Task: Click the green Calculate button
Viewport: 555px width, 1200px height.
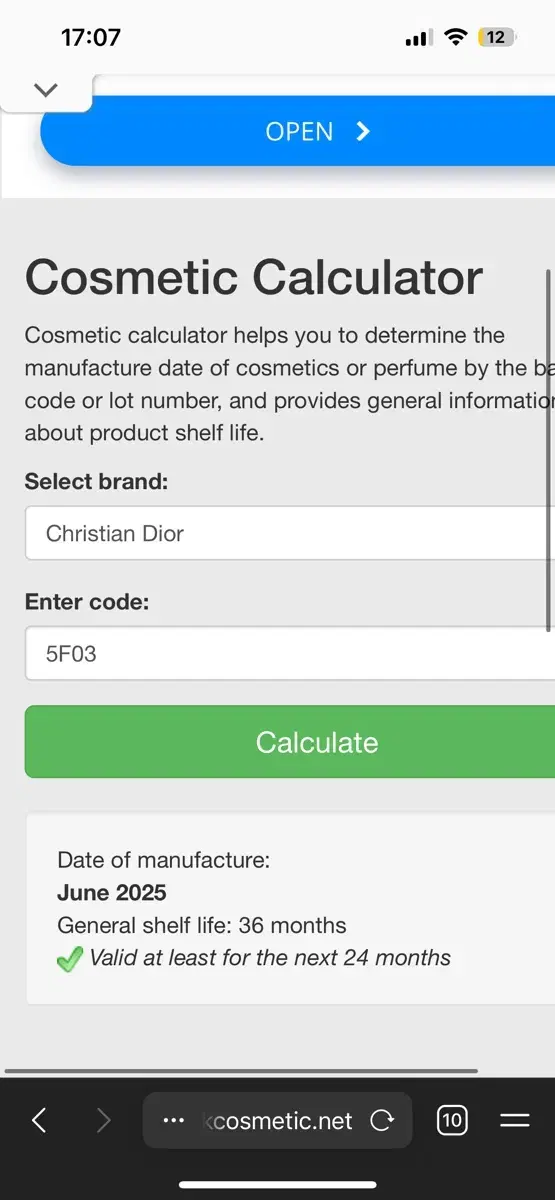Action: [290, 742]
